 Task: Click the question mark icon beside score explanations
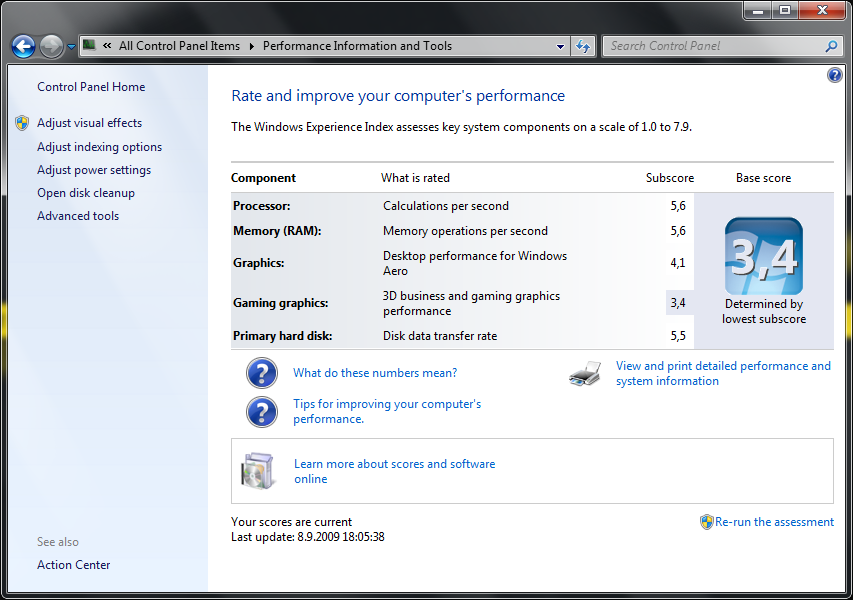(262, 372)
